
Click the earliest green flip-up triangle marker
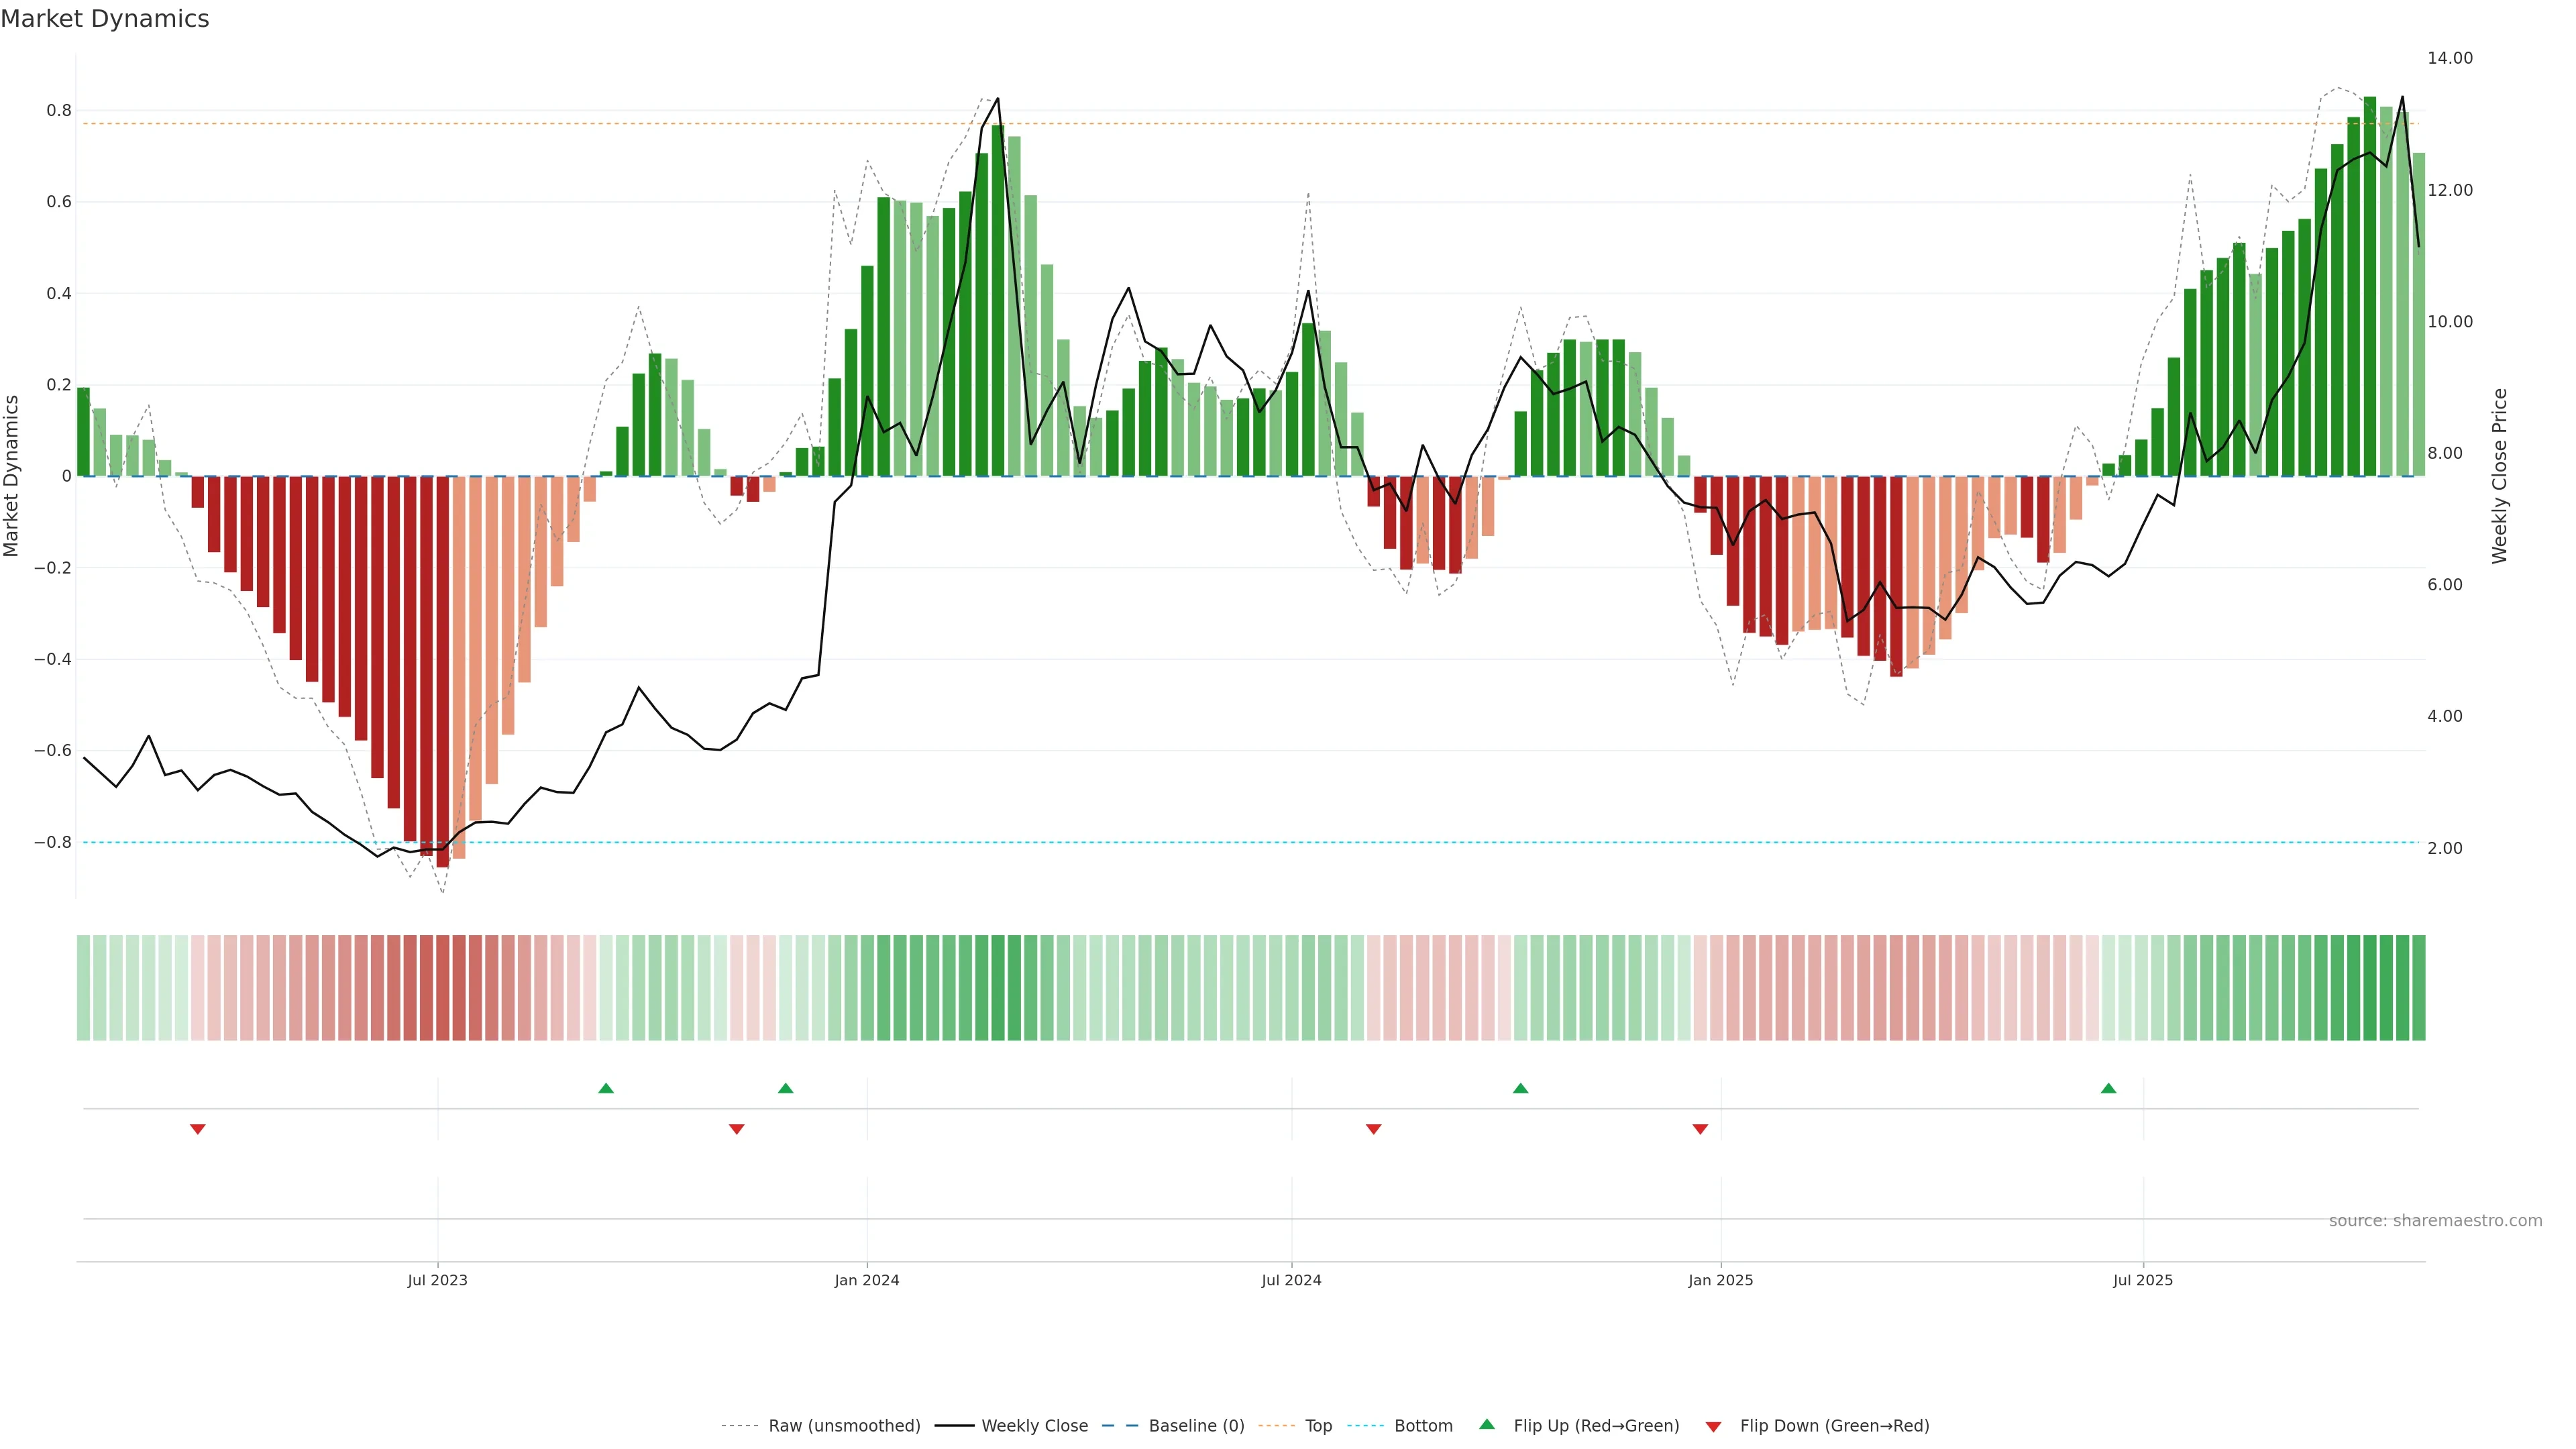(606, 1088)
